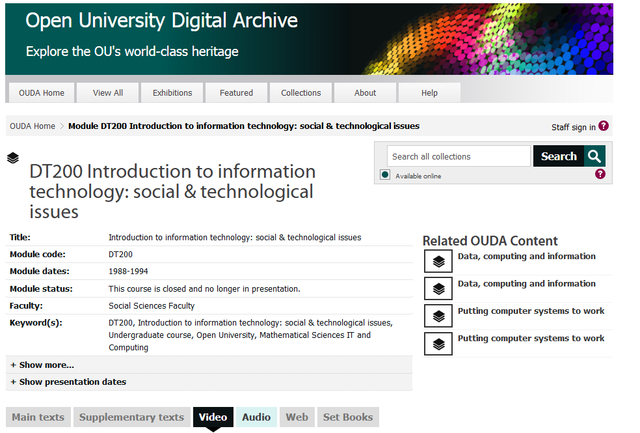The height and width of the screenshot is (433, 640).
Task: Open the first Putting computer systems to work stack icon
Action: click(438, 316)
